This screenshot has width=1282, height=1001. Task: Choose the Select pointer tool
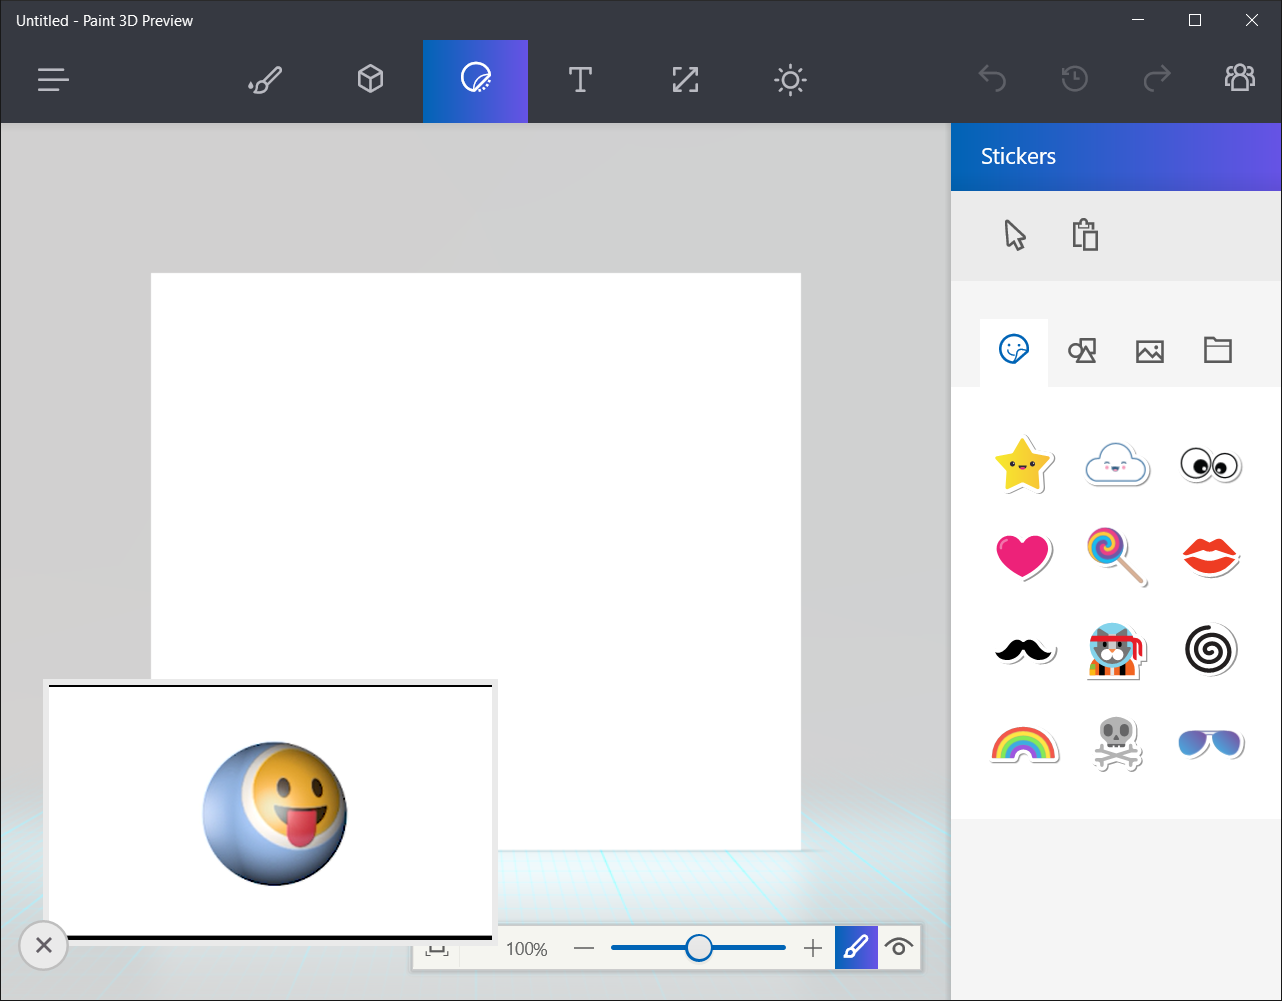pos(1015,236)
